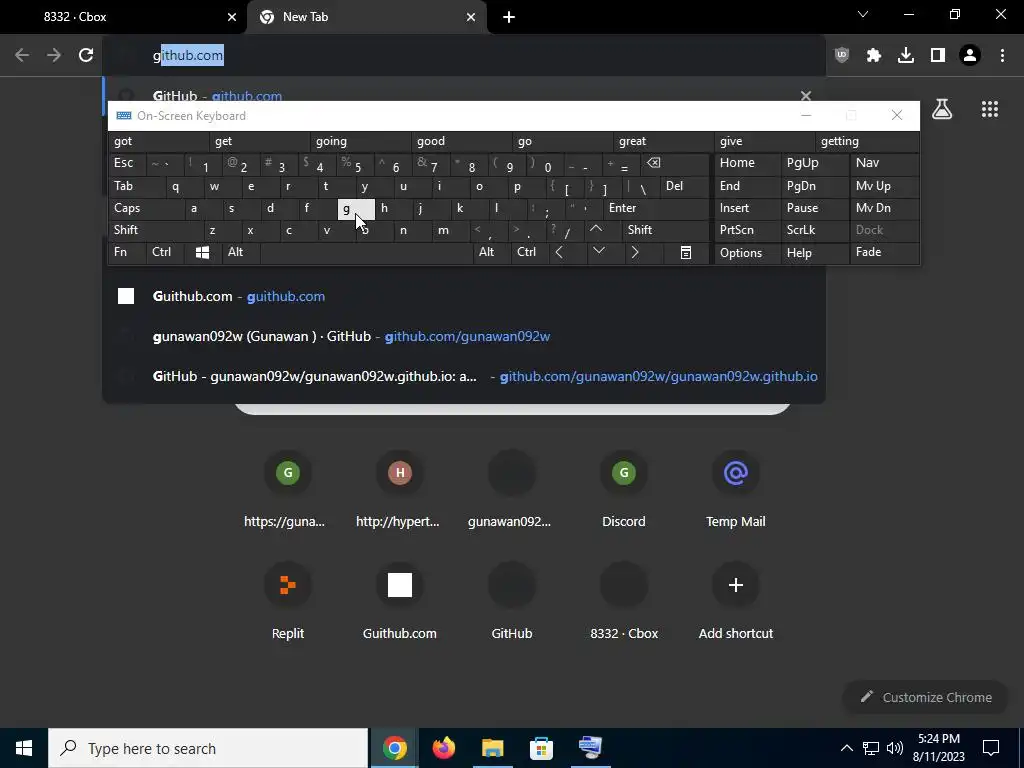Open the Replit shortcut tile
This screenshot has width=1024, height=768.
tap(288, 601)
